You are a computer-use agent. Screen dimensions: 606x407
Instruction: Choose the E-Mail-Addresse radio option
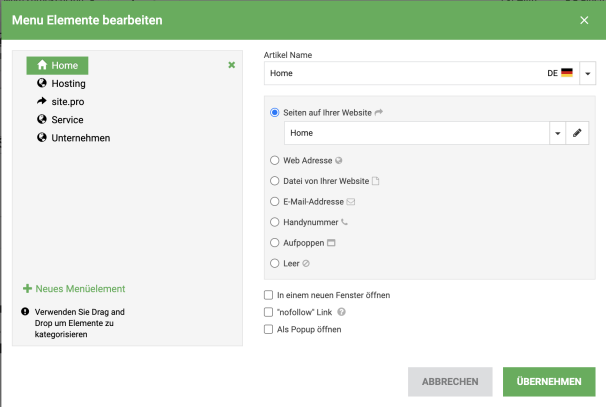pyautogui.click(x=275, y=201)
